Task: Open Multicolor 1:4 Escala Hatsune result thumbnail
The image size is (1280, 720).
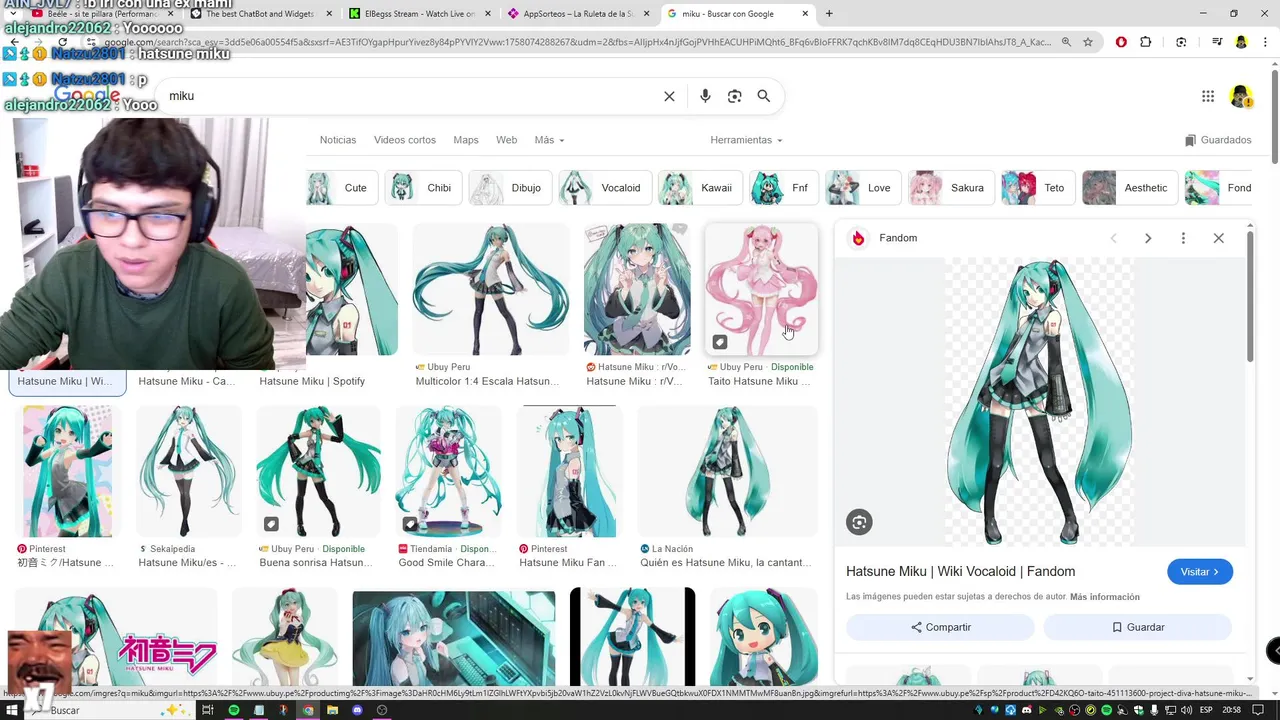Action: [x=490, y=289]
